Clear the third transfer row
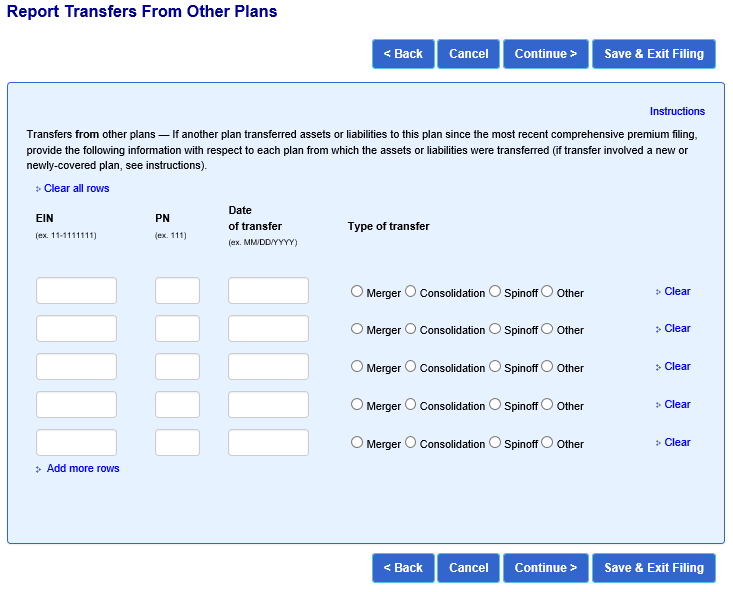 (x=677, y=366)
